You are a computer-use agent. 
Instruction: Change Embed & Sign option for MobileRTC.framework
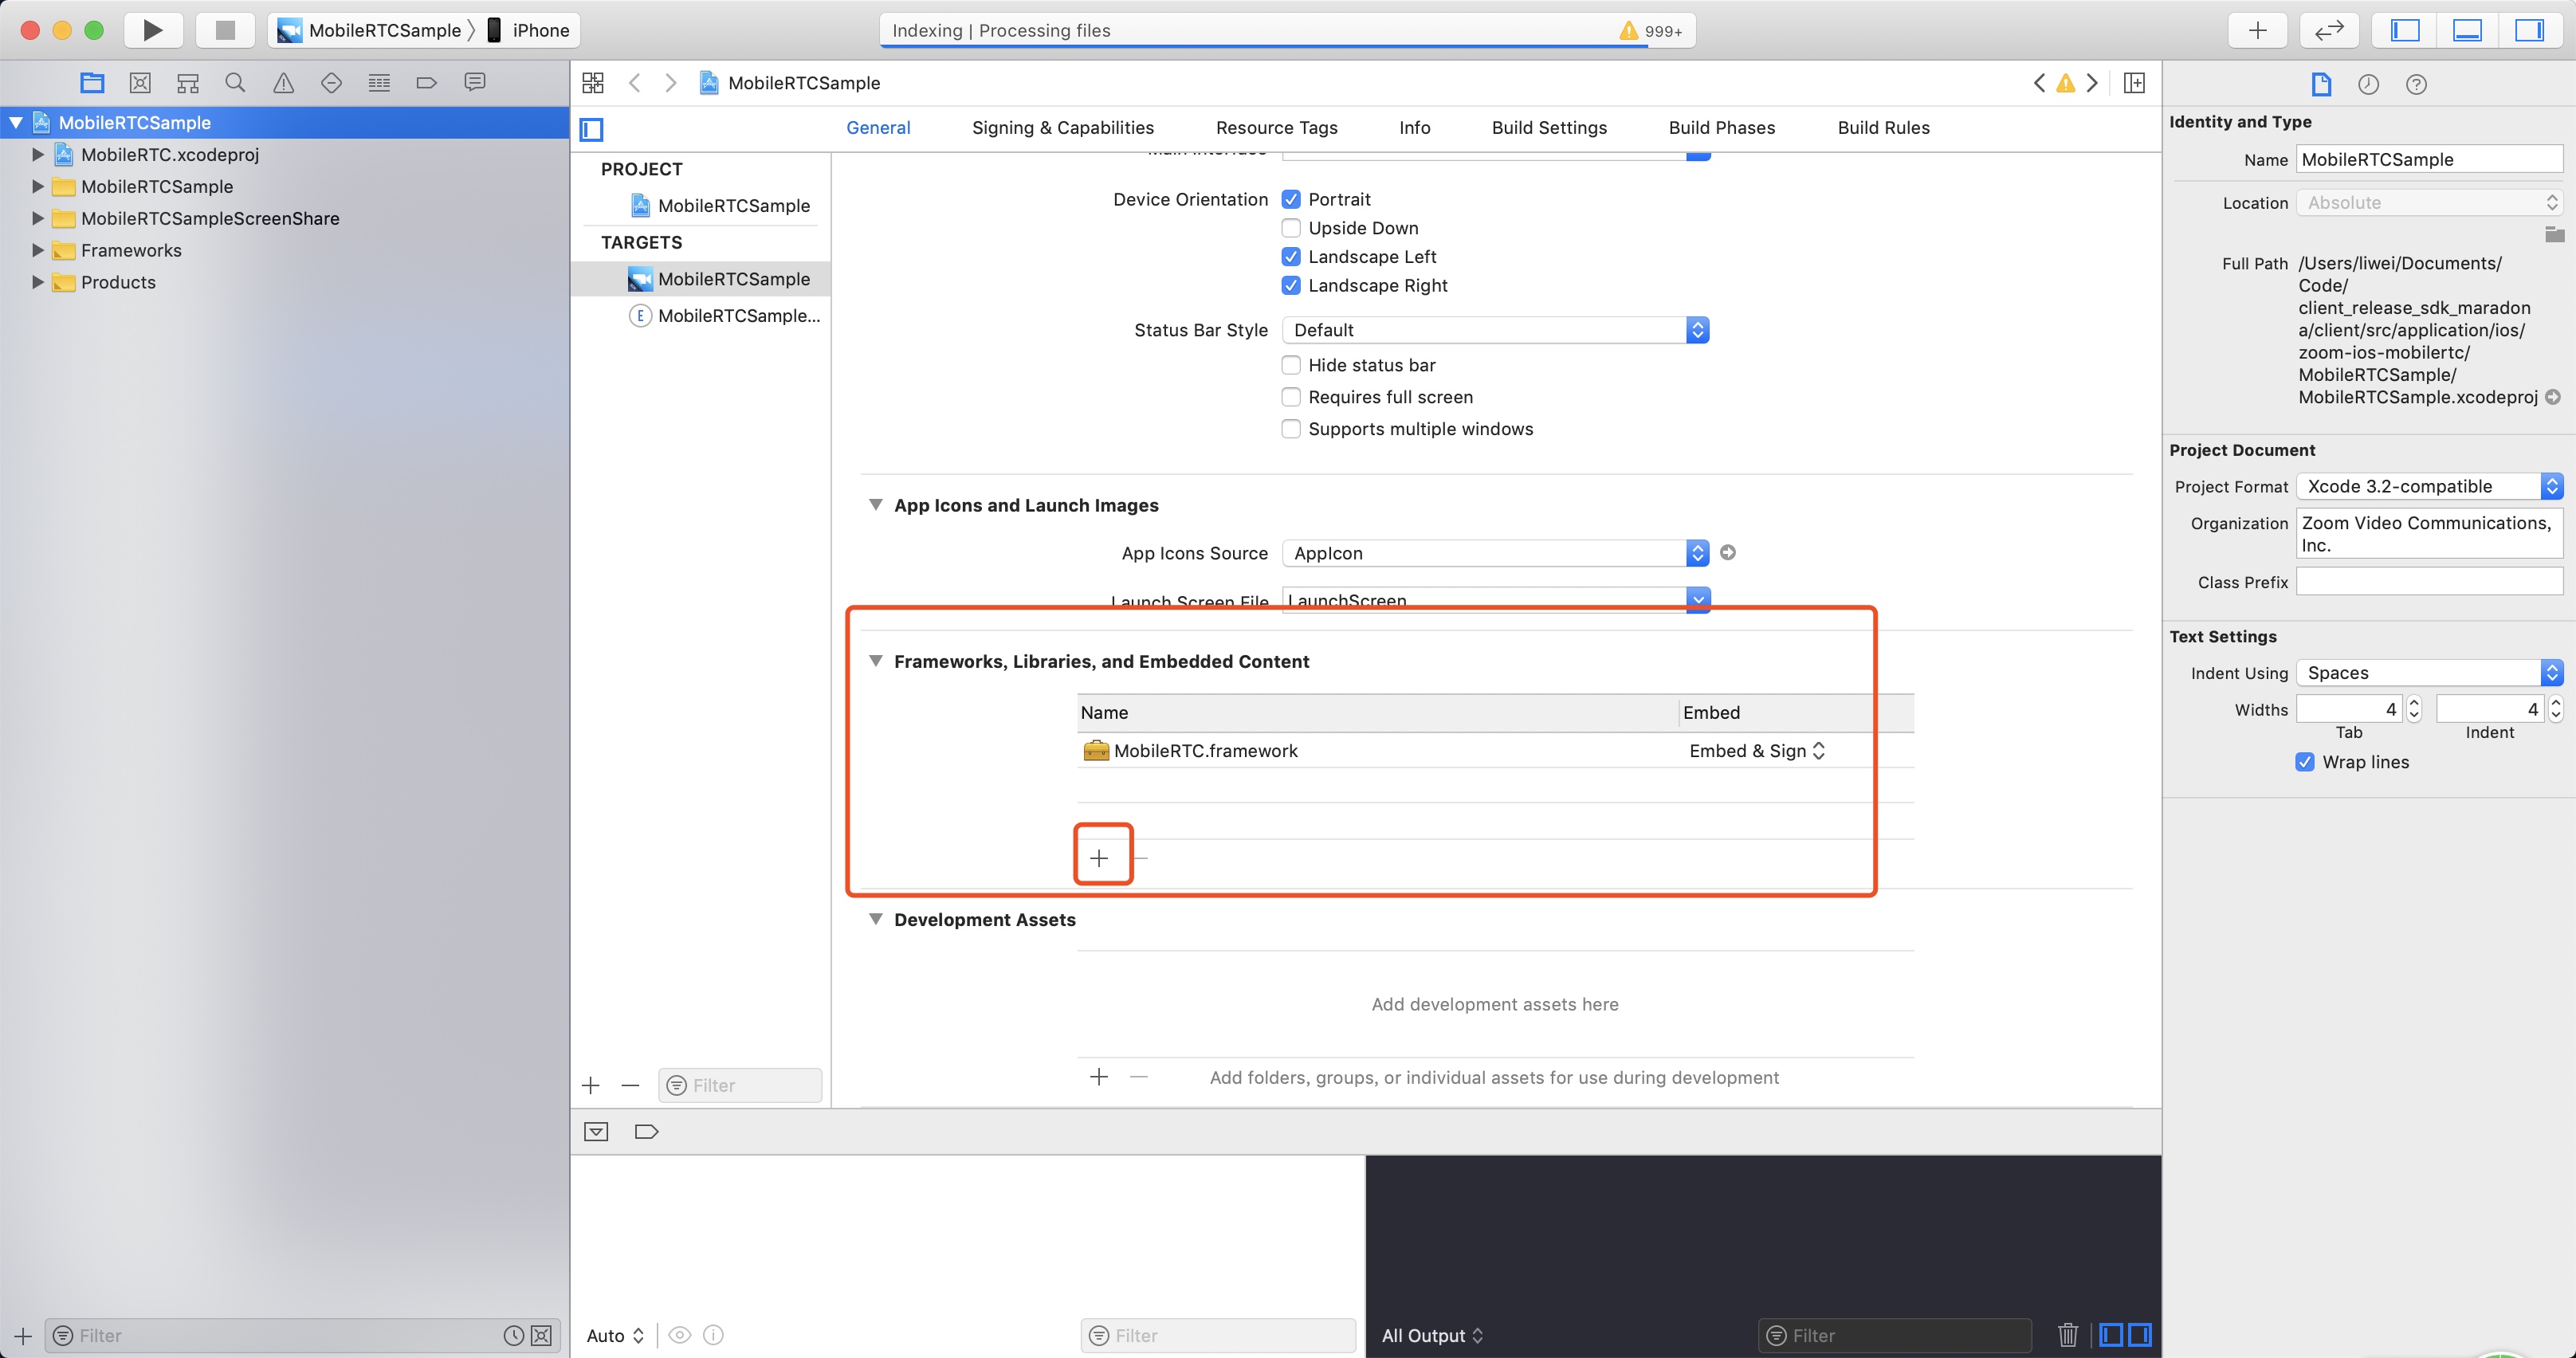tap(1757, 751)
